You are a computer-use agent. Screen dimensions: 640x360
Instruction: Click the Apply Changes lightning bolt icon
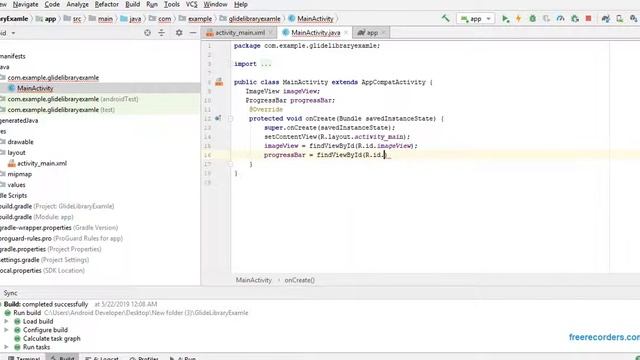519,19
